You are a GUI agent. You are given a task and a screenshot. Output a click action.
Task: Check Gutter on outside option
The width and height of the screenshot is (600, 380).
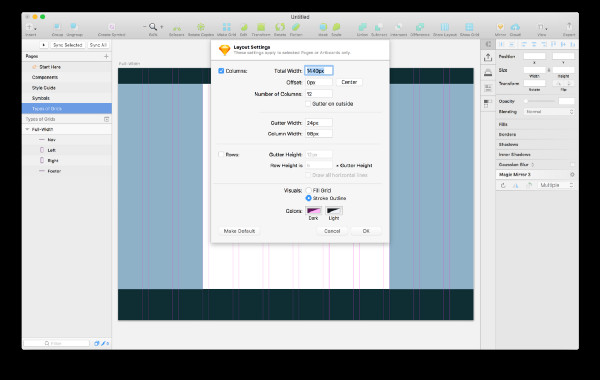pos(308,104)
